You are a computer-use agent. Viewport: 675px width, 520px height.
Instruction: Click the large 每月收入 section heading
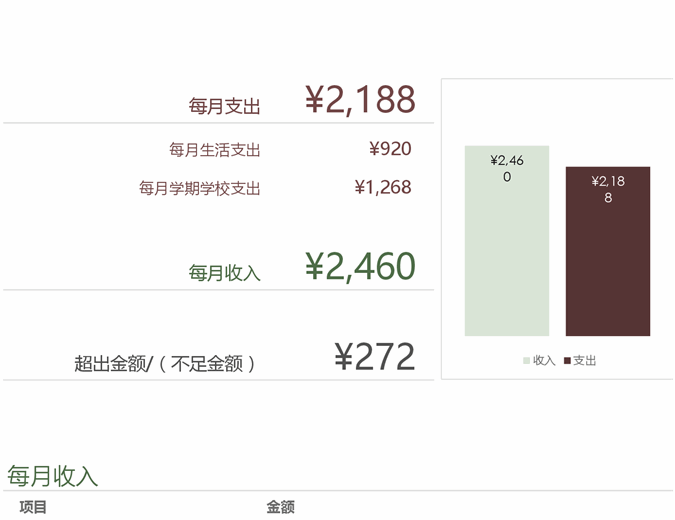pyautogui.click(x=52, y=476)
